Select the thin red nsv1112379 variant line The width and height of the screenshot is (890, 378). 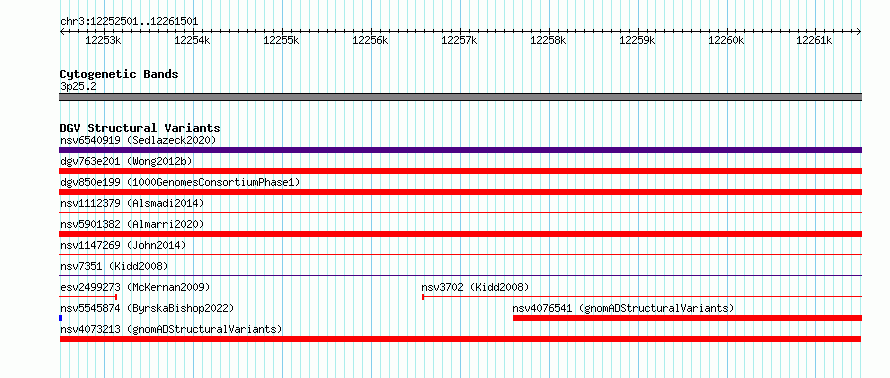[x=461, y=213]
